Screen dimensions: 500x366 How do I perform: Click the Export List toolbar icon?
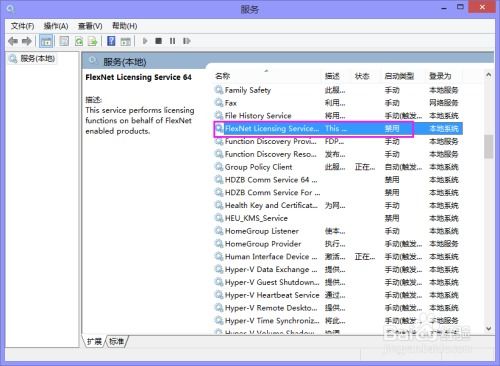(x=92, y=41)
